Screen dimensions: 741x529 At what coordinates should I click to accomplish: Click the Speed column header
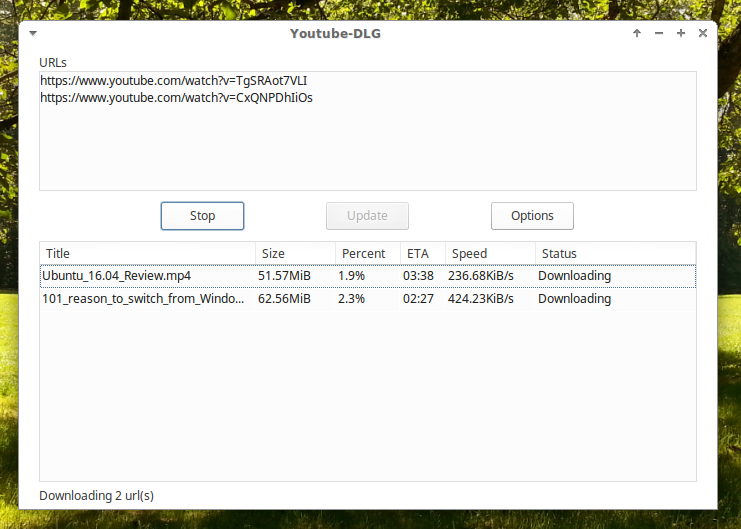490,253
